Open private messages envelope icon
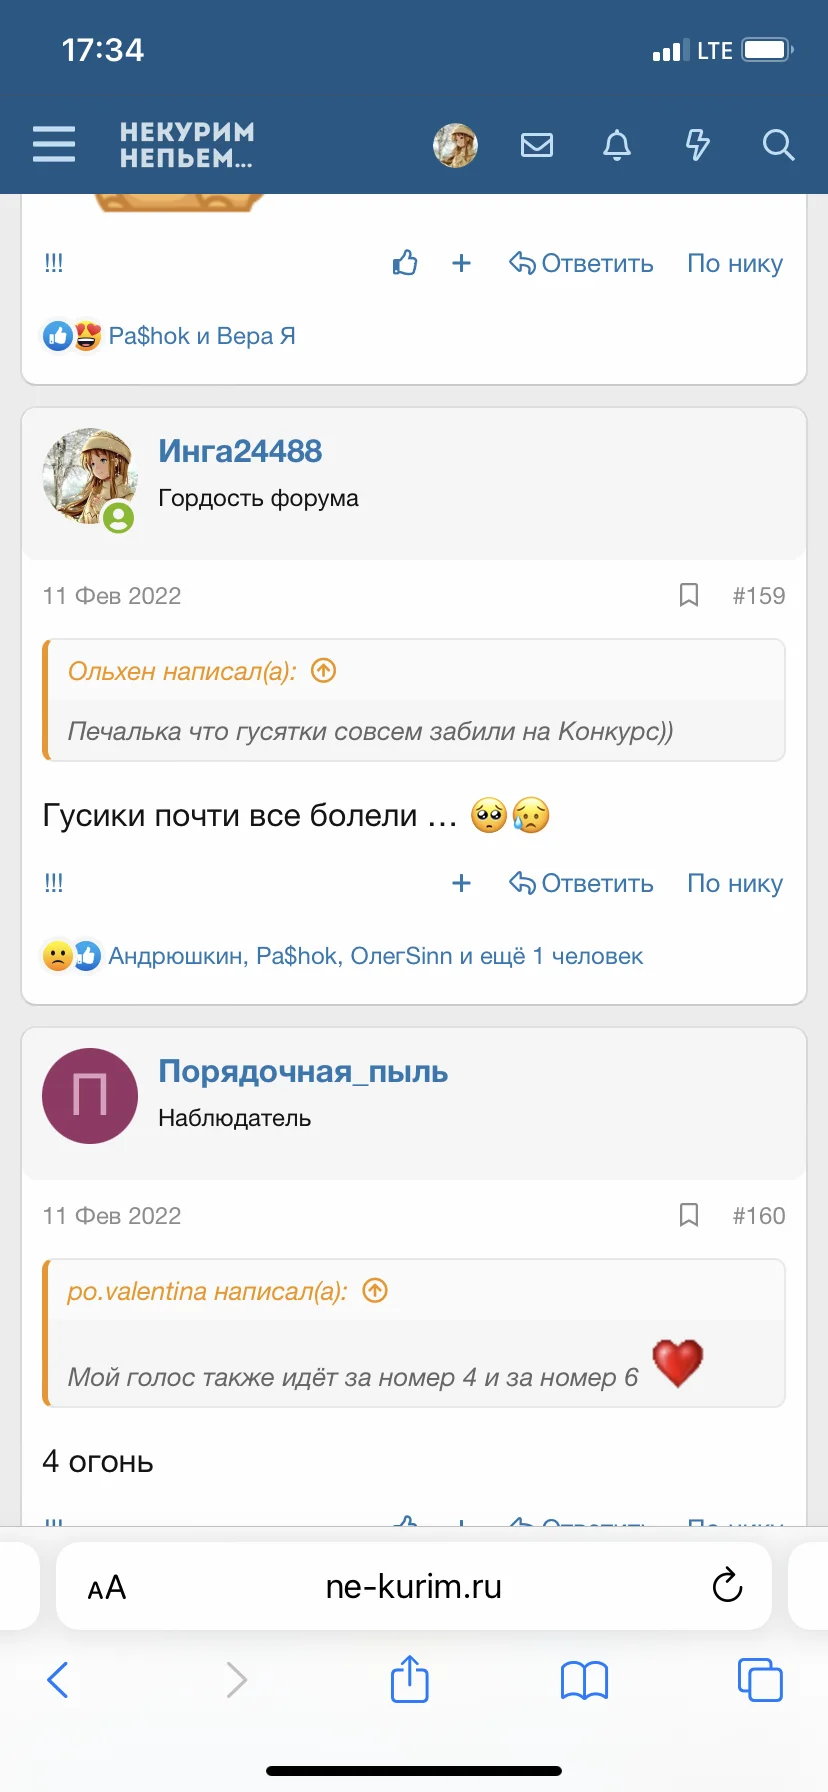This screenshot has width=828, height=1792. pyautogui.click(x=537, y=145)
